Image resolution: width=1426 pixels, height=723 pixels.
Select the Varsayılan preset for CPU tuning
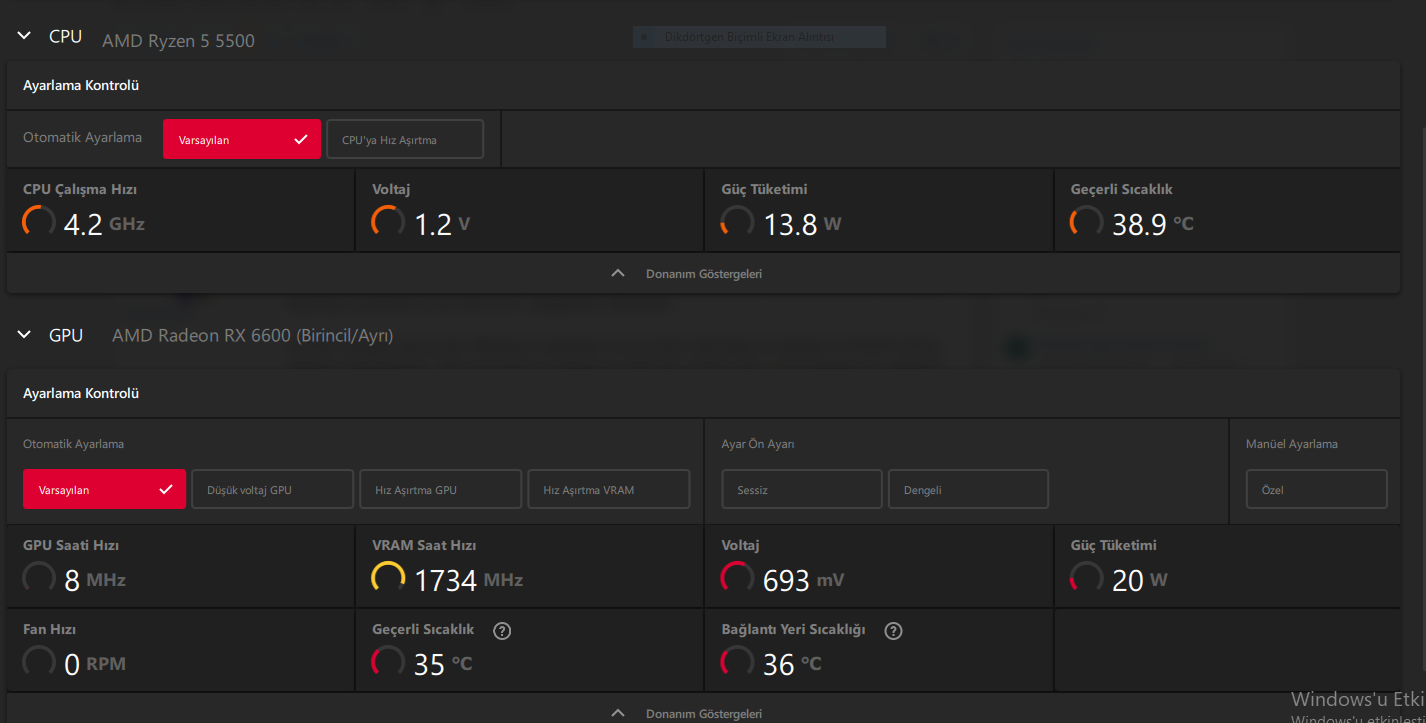(242, 140)
